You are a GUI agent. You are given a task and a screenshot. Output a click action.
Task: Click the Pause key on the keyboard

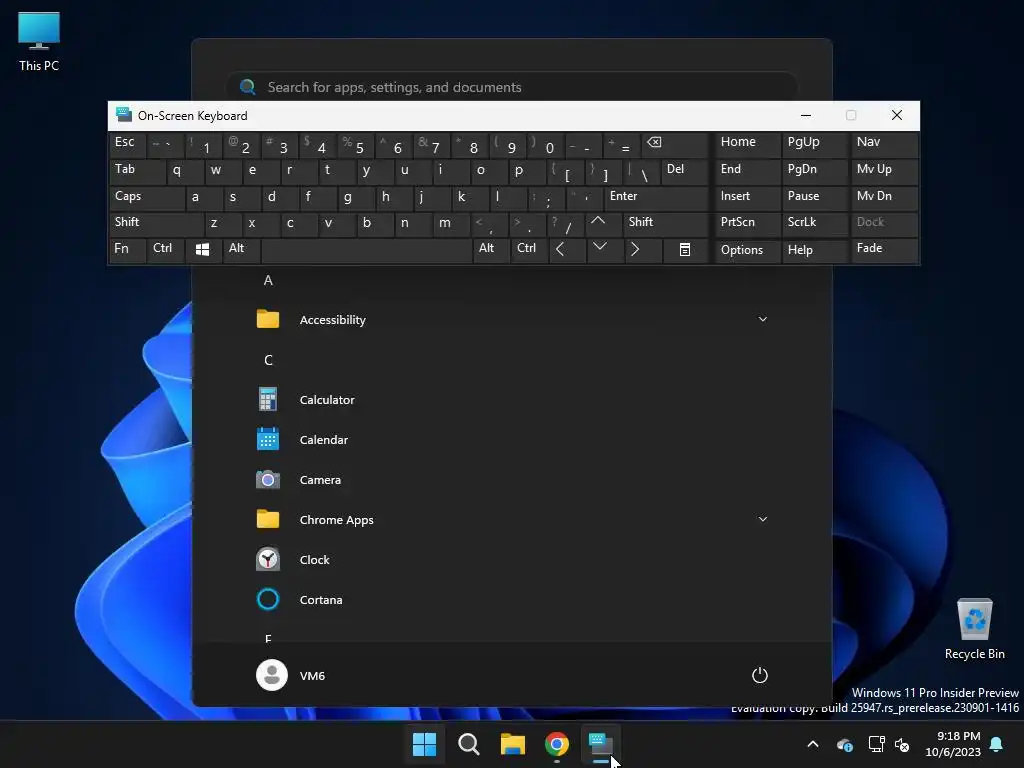coord(814,197)
